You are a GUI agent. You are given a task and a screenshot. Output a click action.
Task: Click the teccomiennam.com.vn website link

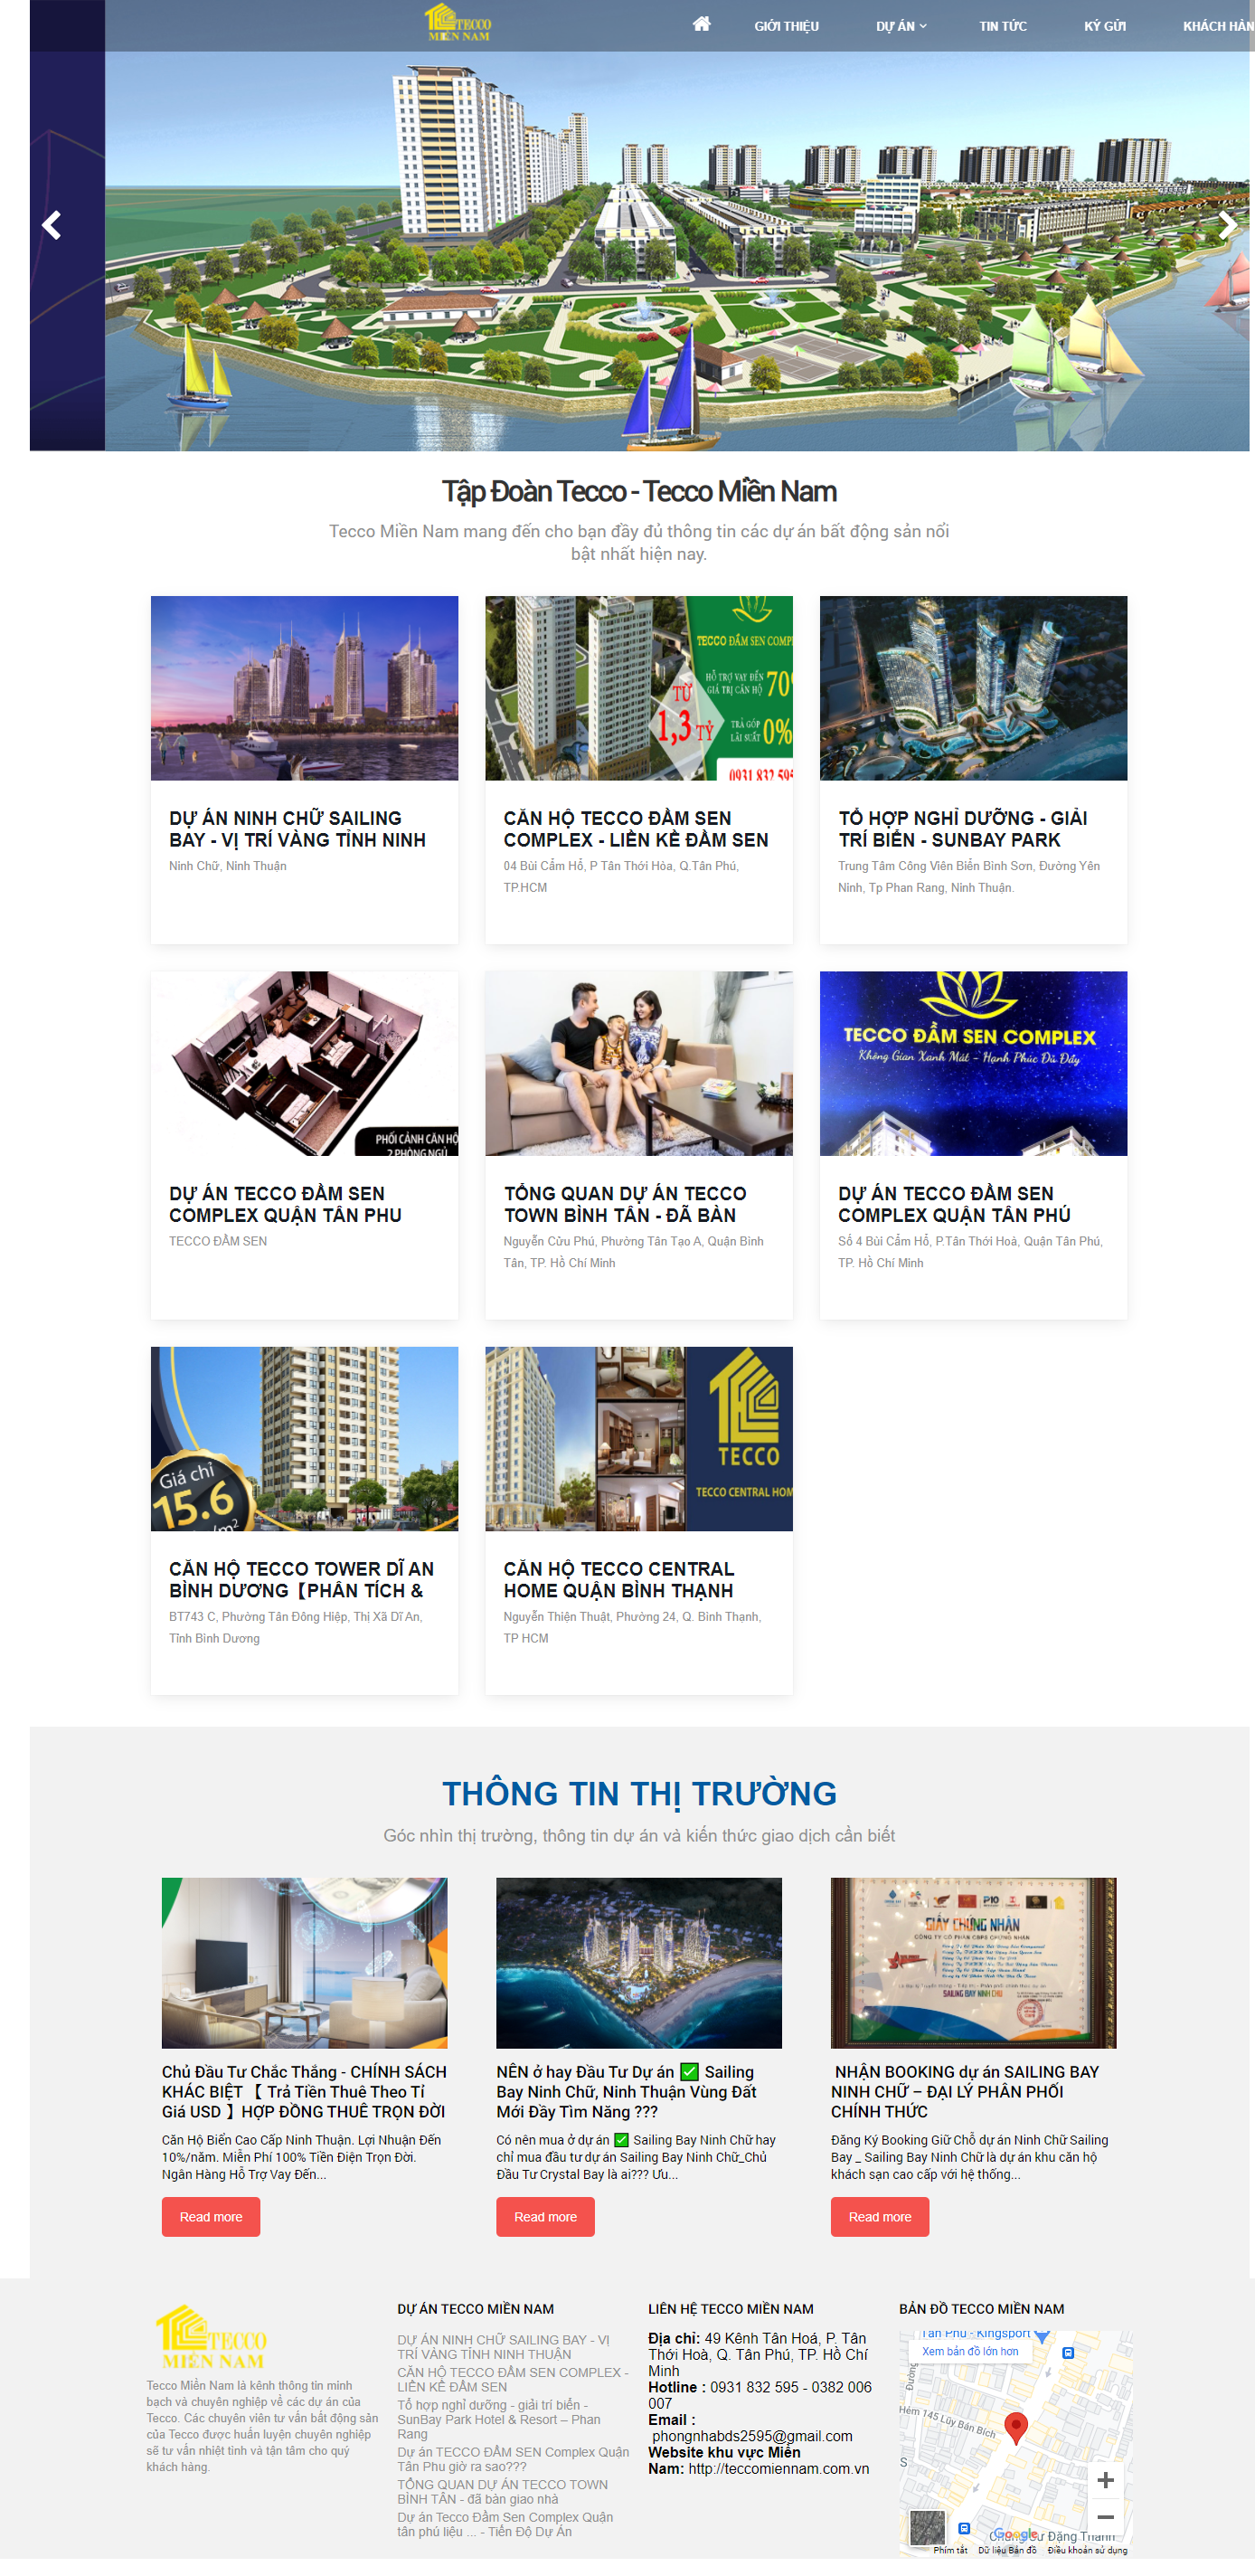(x=779, y=2468)
